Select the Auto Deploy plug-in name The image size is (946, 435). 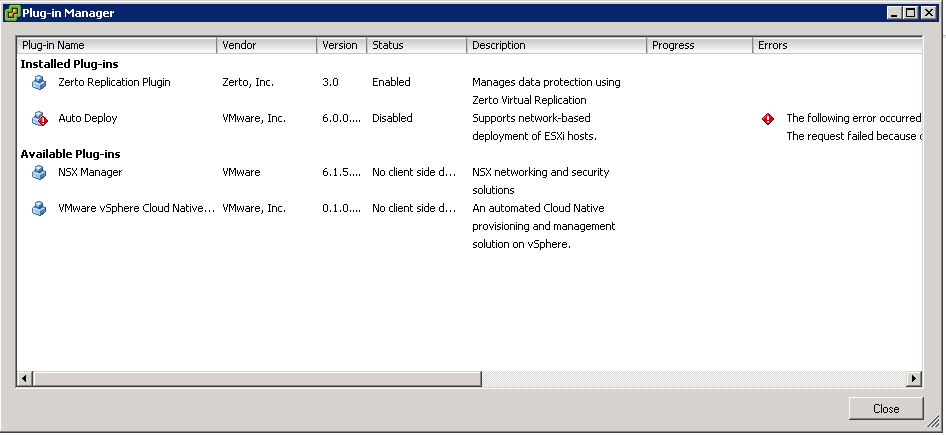point(87,118)
